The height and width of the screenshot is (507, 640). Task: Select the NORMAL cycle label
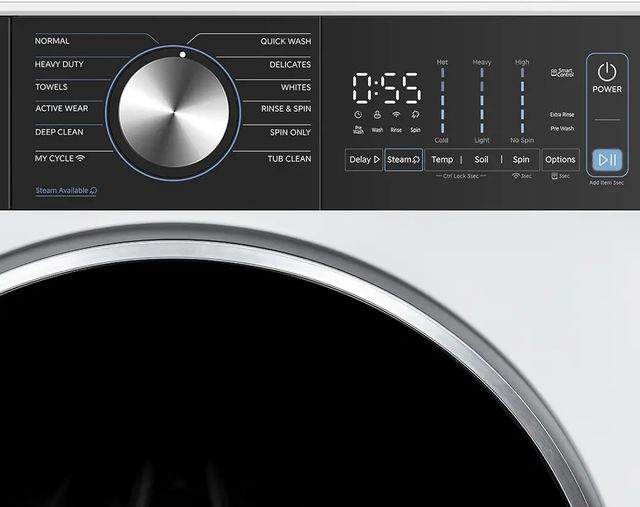click(x=52, y=41)
